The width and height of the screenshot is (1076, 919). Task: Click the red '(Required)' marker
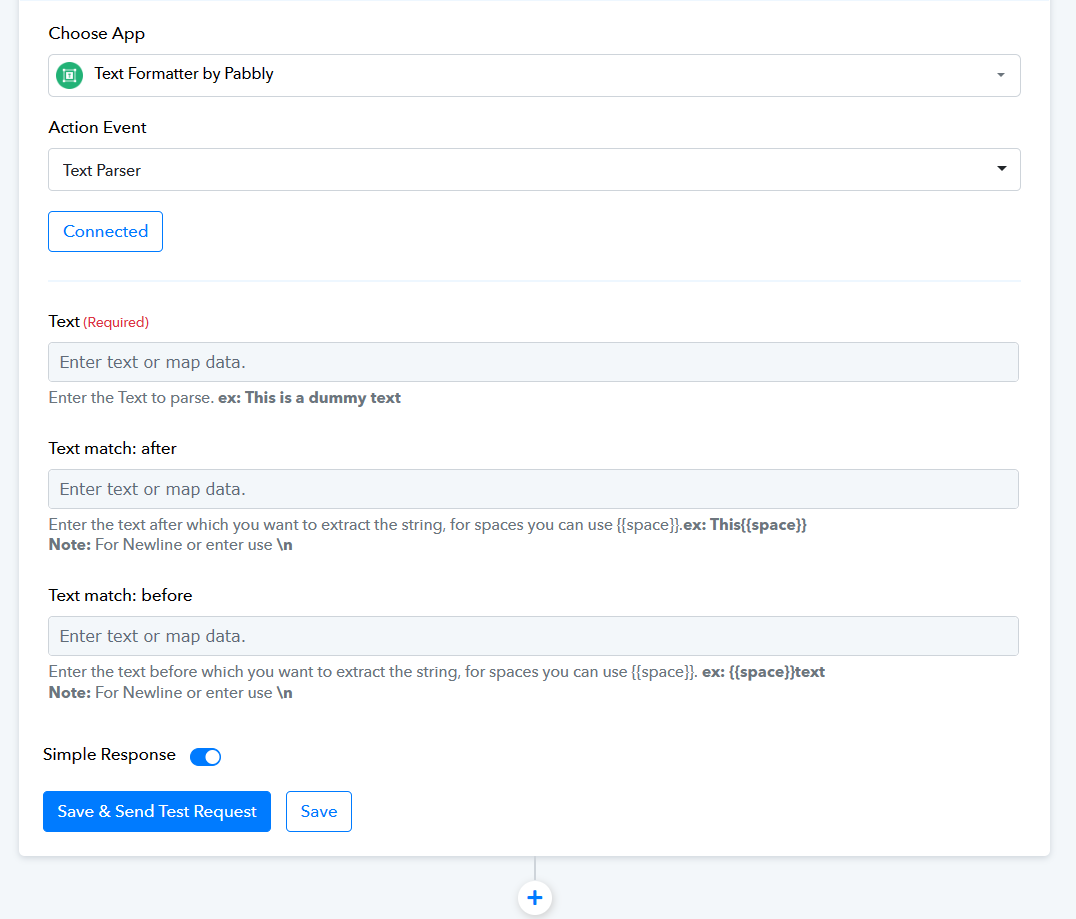pos(116,323)
